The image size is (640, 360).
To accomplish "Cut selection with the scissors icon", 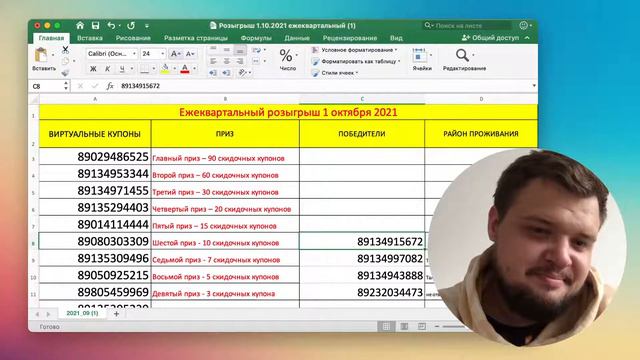I will (x=65, y=50).
